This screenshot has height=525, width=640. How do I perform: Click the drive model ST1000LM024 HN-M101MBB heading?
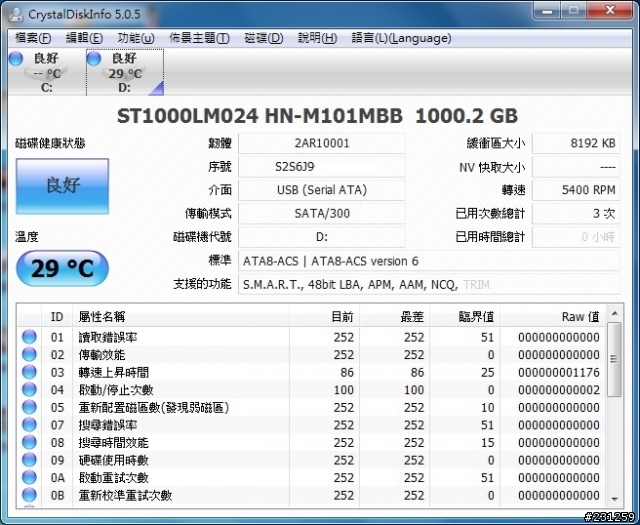coord(260,116)
